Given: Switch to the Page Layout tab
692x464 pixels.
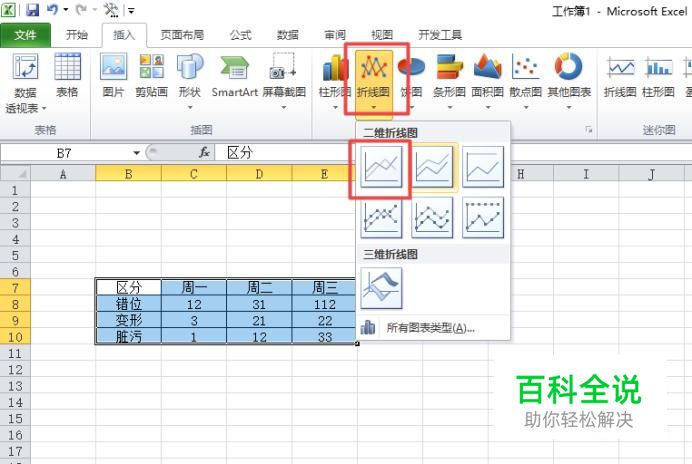Looking at the screenshot, I should [182, 35].
